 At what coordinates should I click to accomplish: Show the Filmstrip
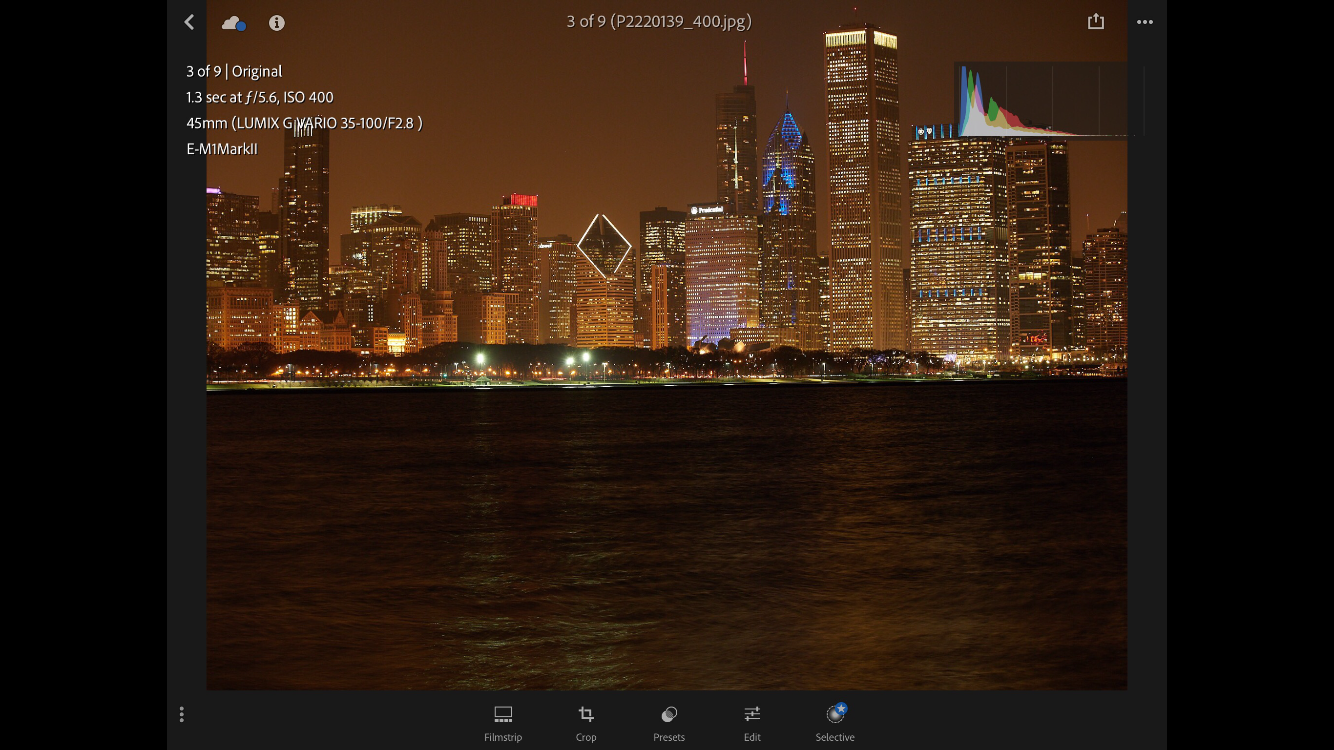pos(503,722)
